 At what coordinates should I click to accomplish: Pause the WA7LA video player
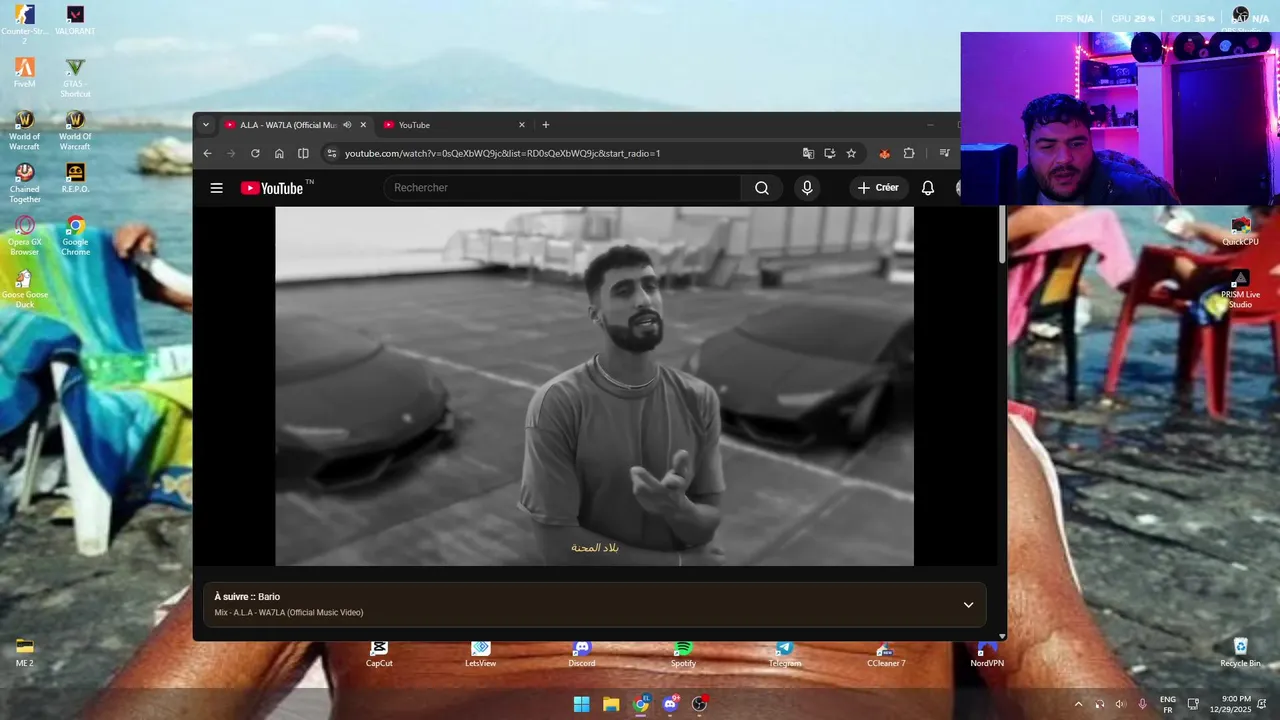pos(594,386)
